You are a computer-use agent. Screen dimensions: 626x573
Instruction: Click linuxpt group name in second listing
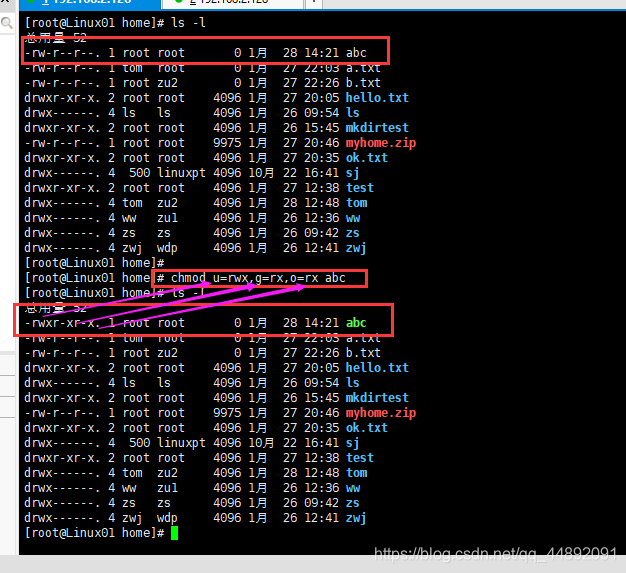tap(182, 443)
